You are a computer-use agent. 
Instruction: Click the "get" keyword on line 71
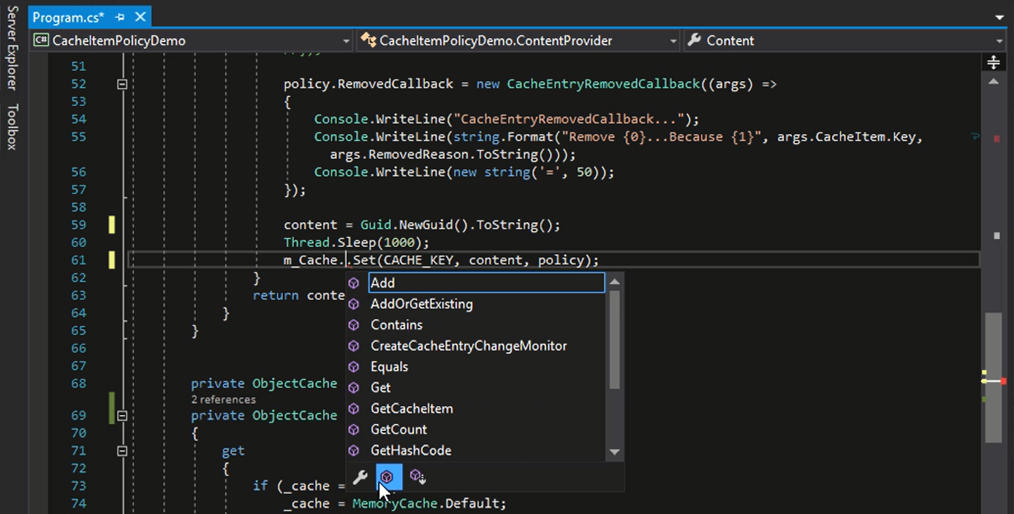[233, 451]
